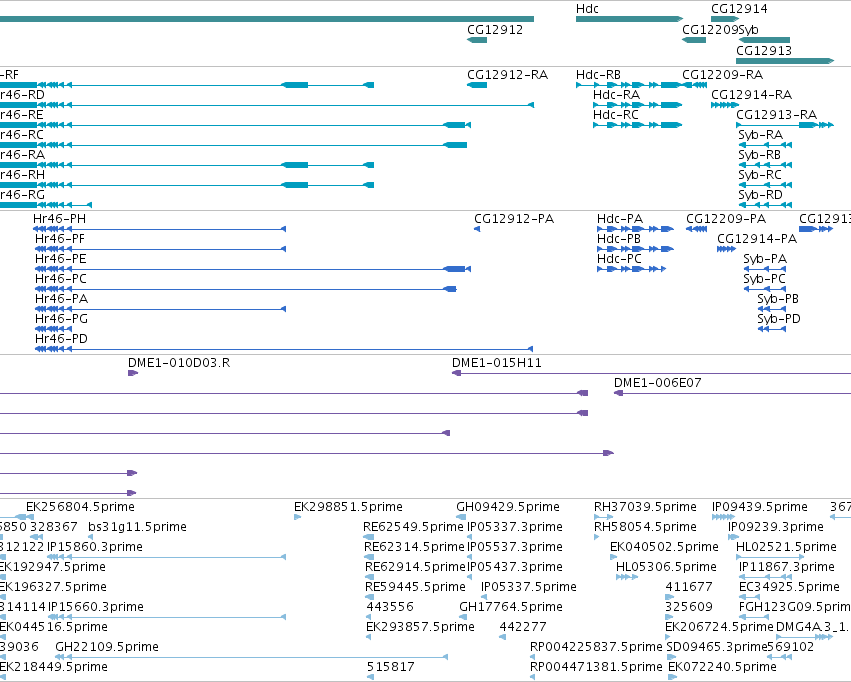Select the Hdc-PC protein feature
The width and height of the screenshot is (851, 682).
[631, 269]
